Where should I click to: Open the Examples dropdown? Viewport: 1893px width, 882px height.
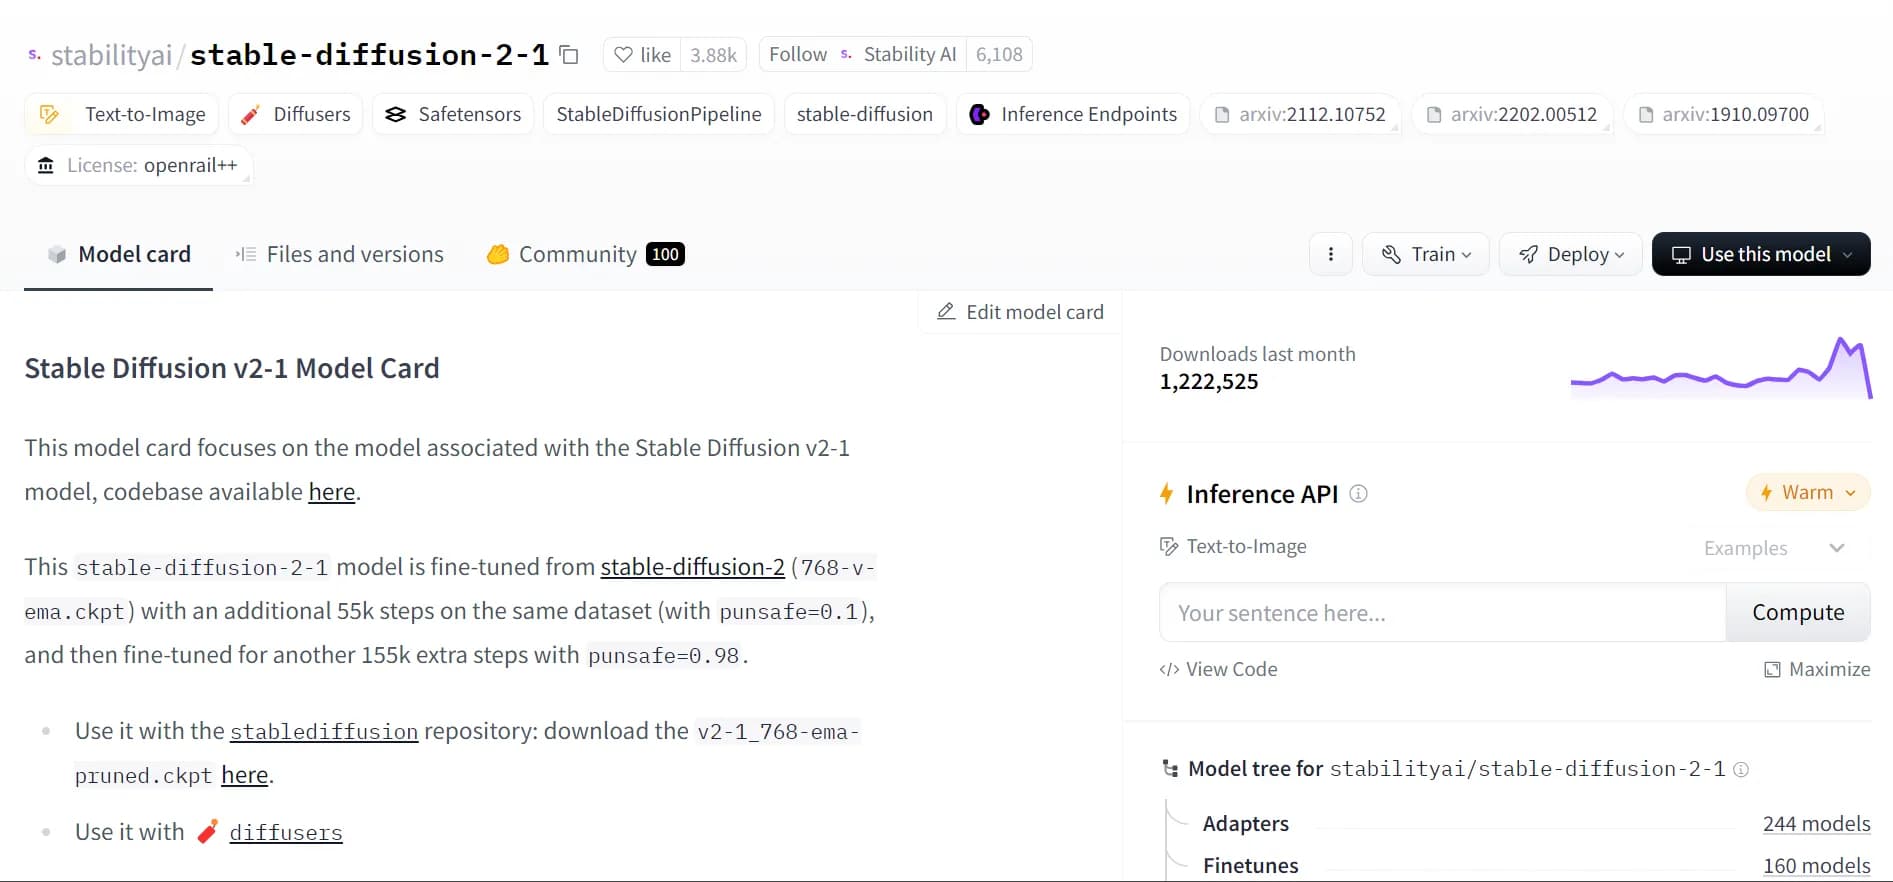1775,548
